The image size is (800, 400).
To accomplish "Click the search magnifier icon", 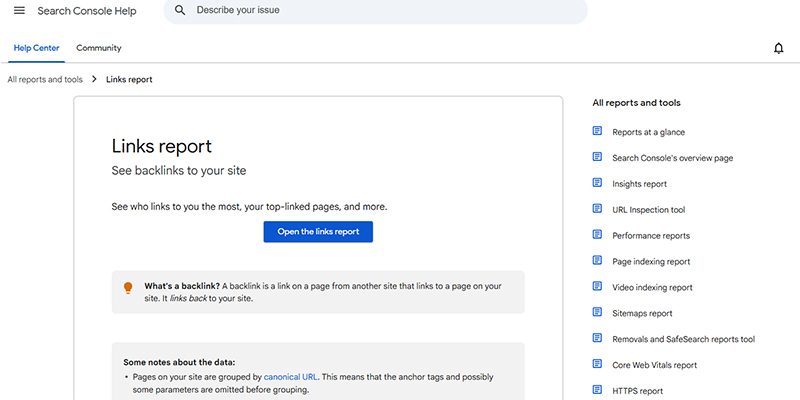I will click(x=180, y=10).
